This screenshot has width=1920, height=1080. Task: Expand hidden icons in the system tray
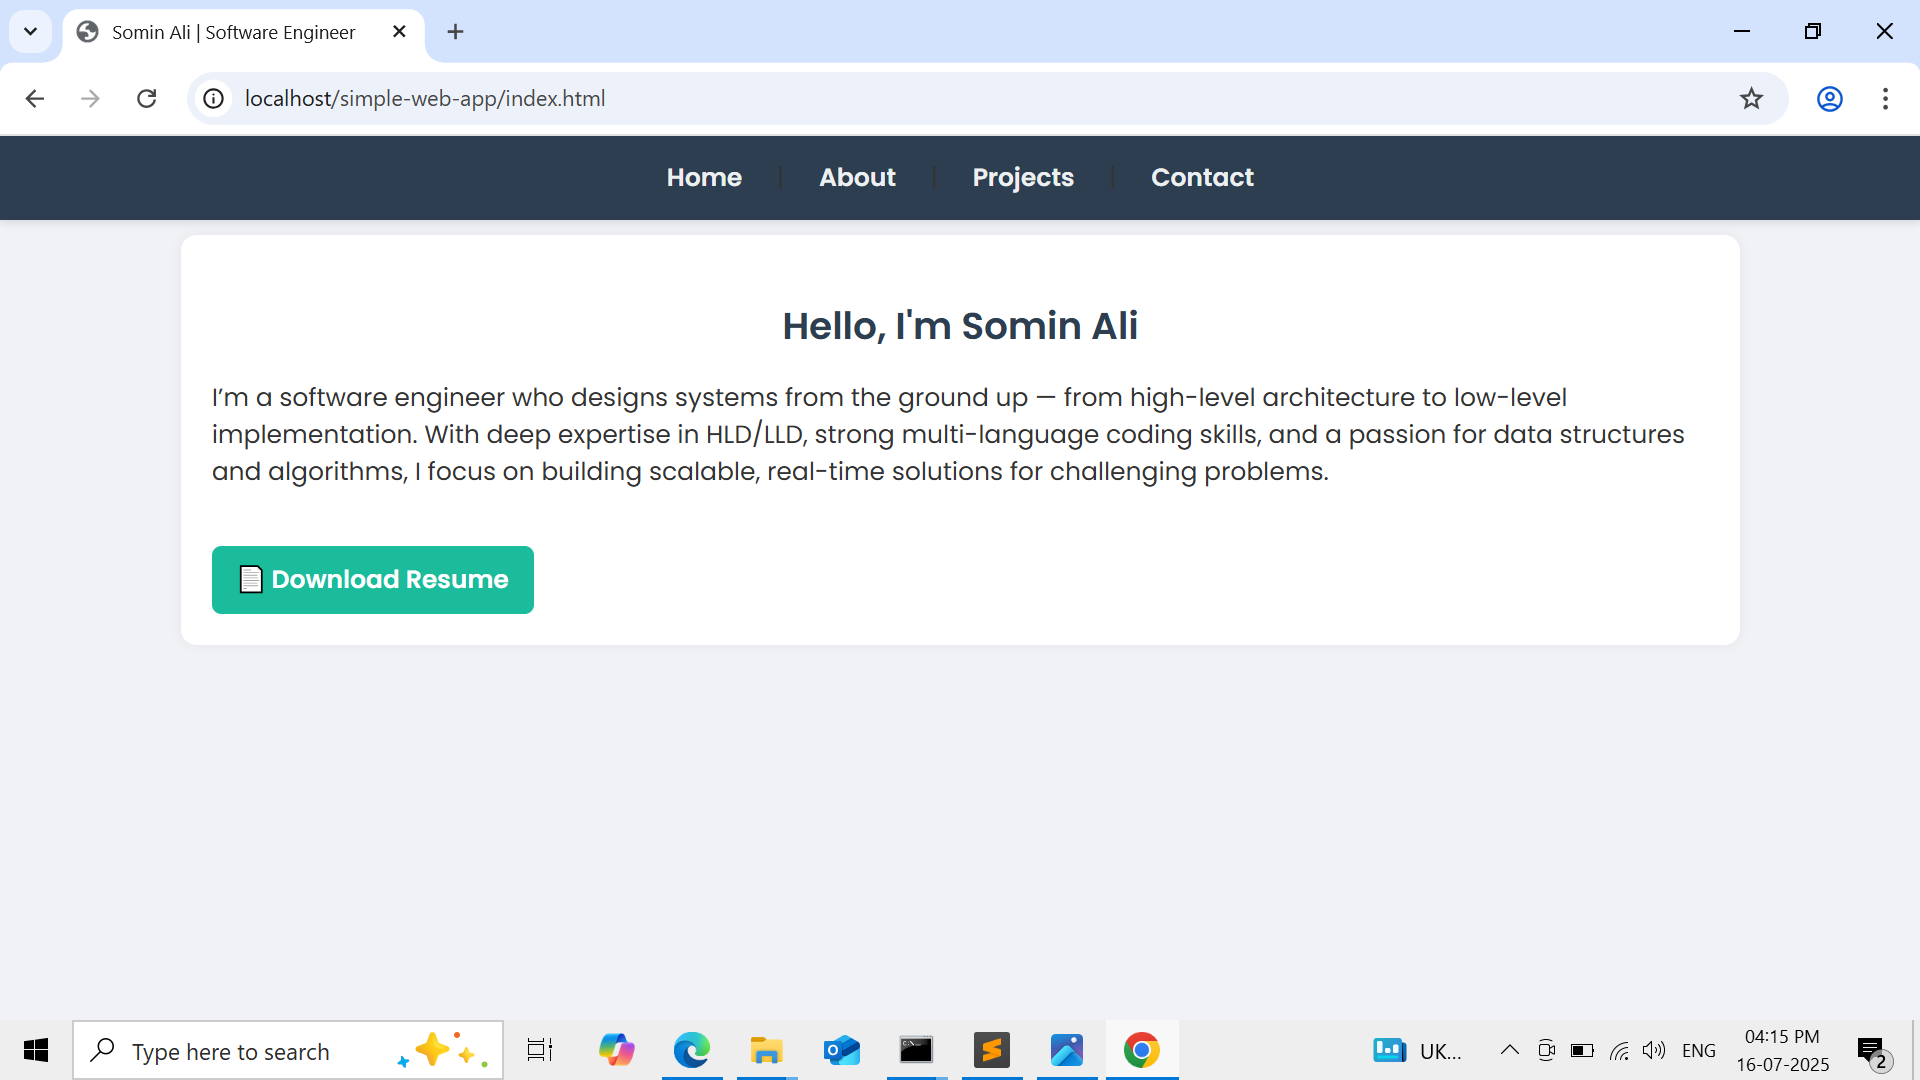[x=1509, y=1050]
